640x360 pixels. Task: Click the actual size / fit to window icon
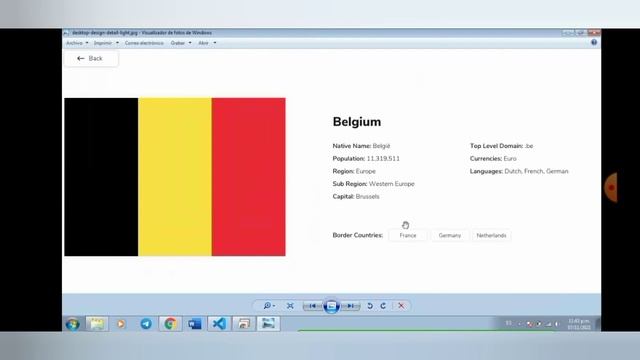click(x=290, y=306)
